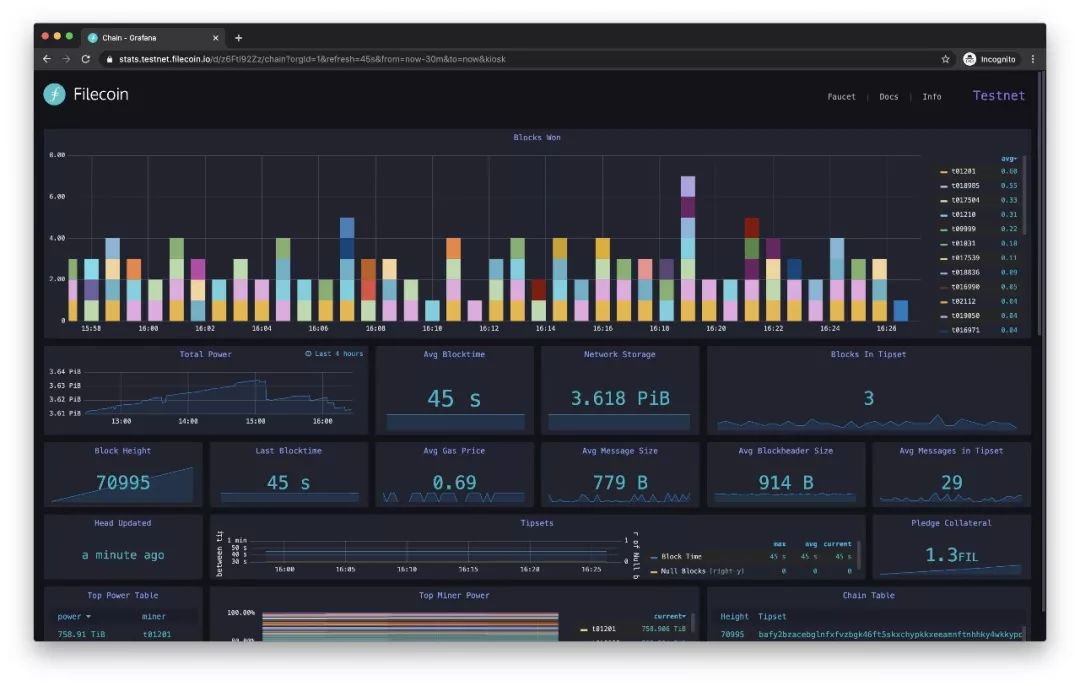Screen dimensions: 1080x686
Task: Open a new tab with the plus icon
Action: pos(238,38)
